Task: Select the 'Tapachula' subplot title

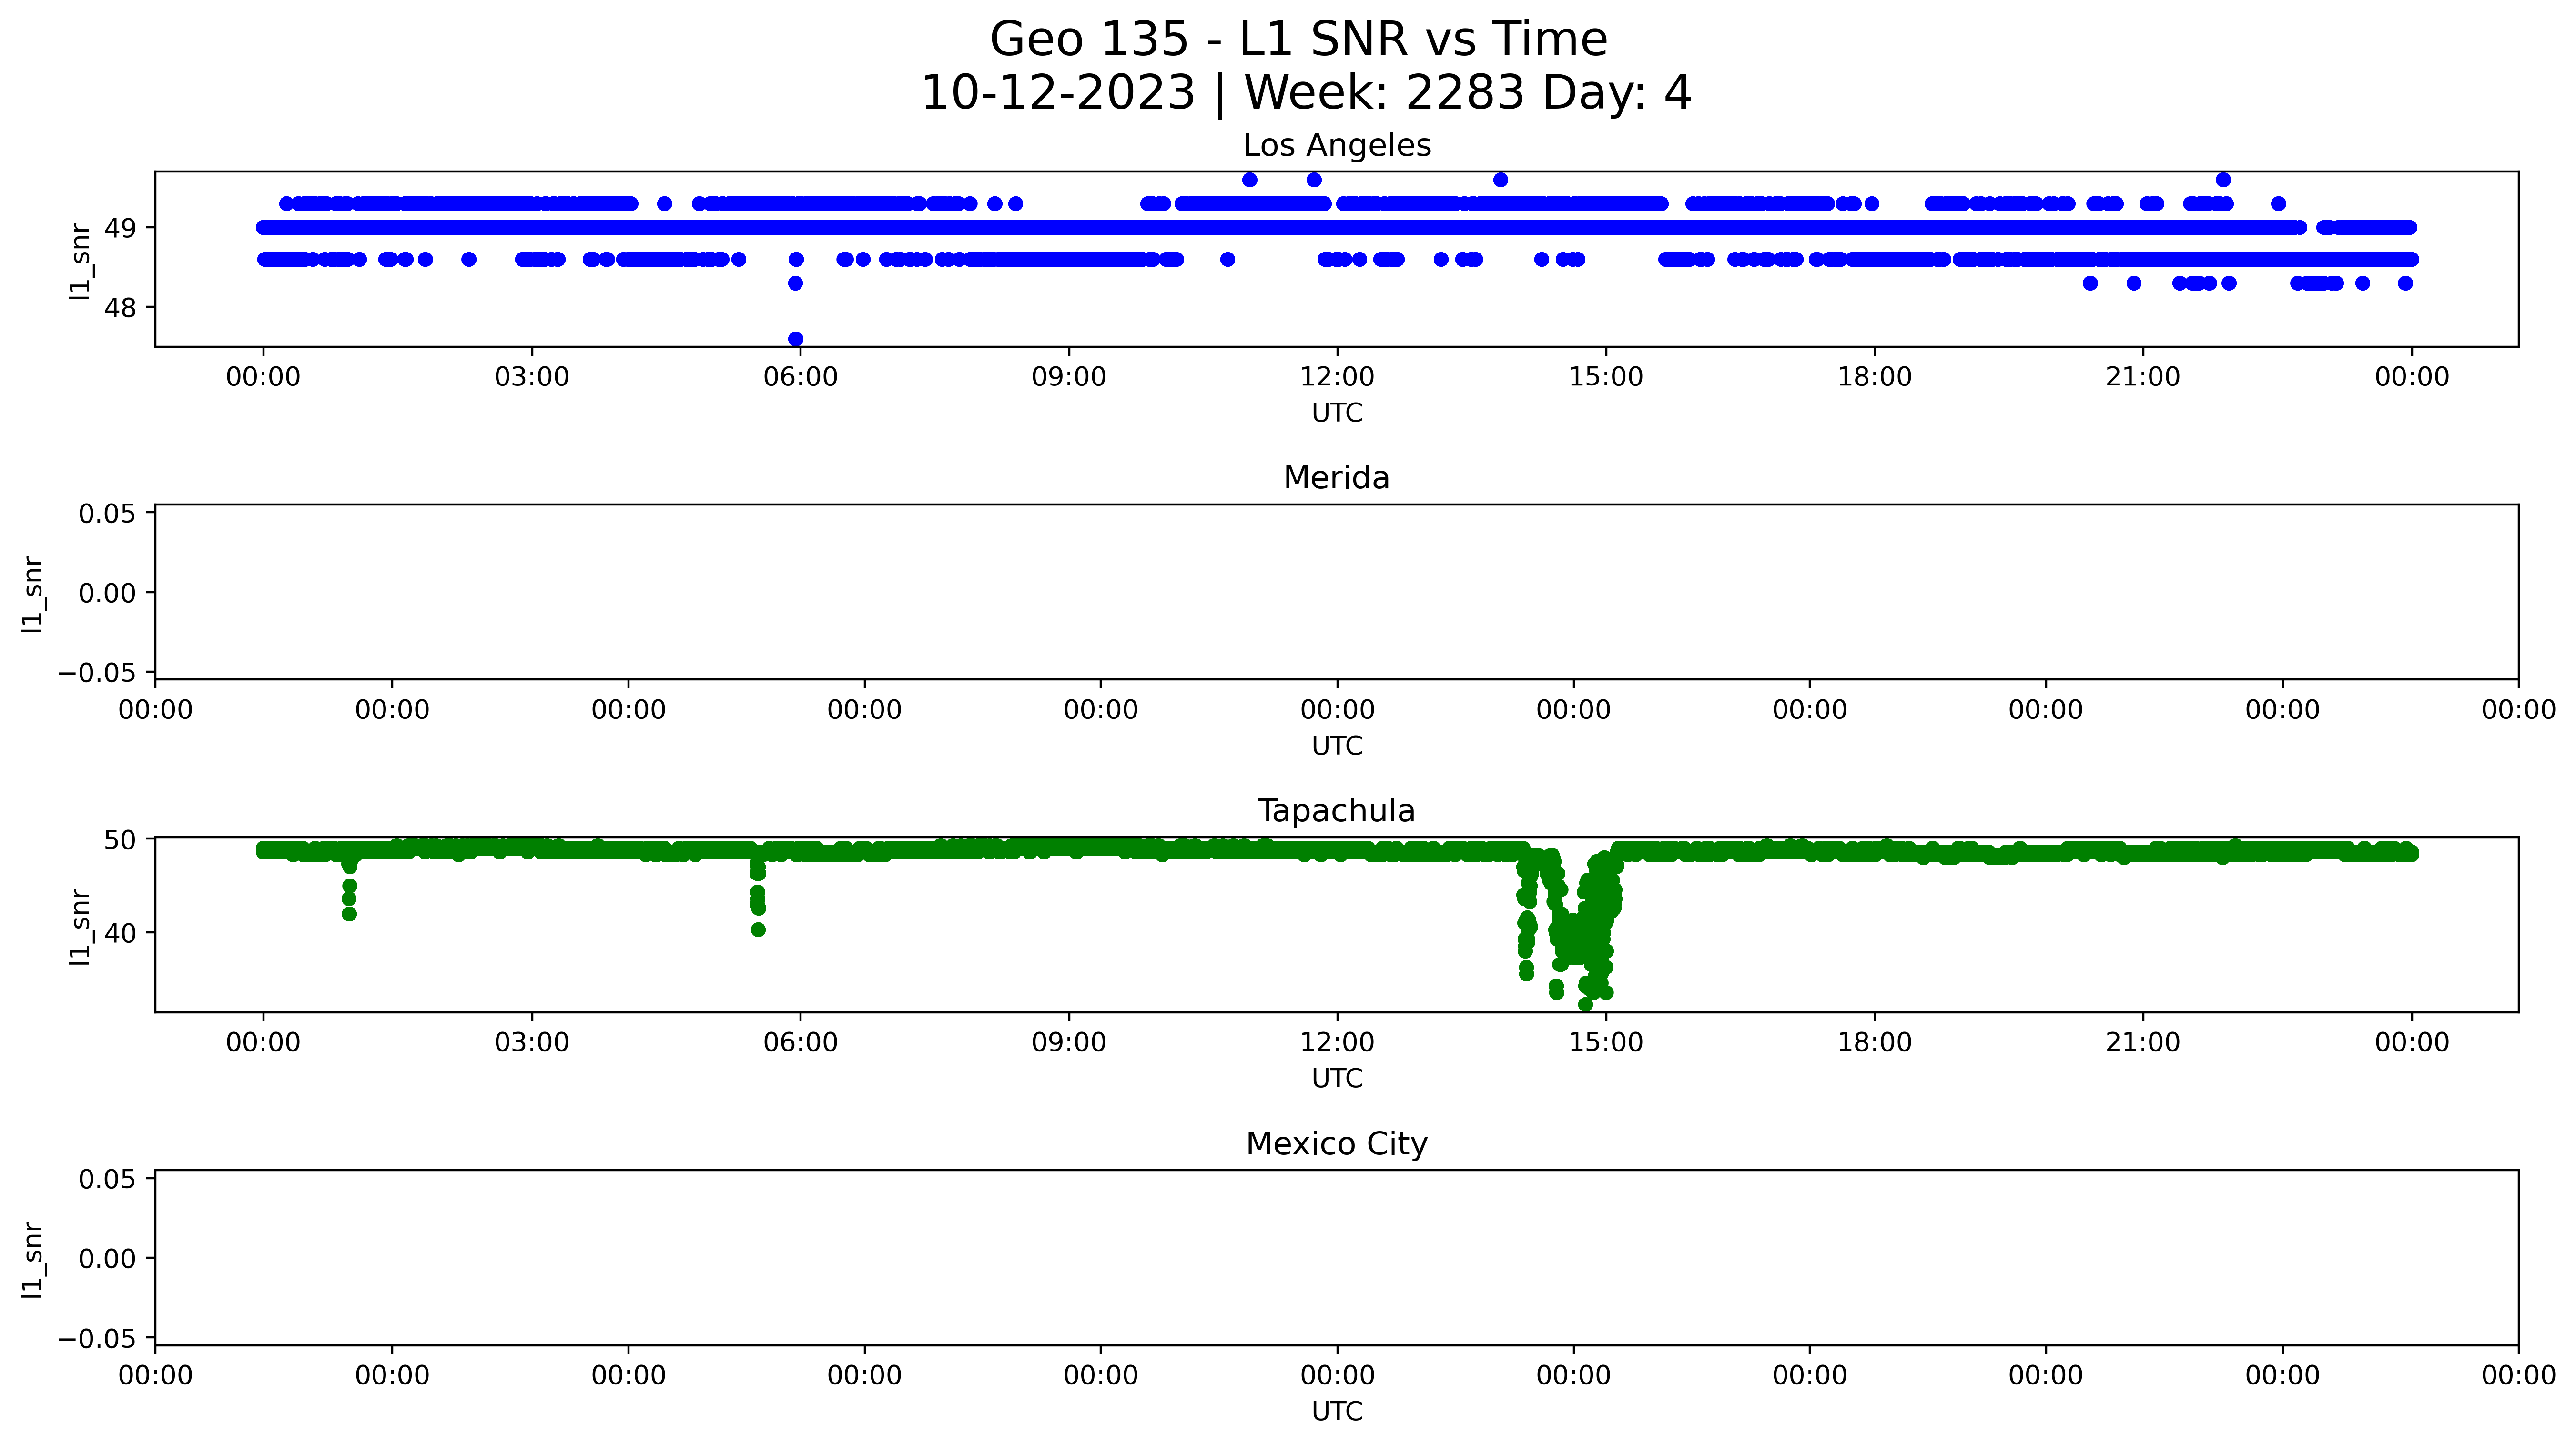Action: (x=1337, y=811)
